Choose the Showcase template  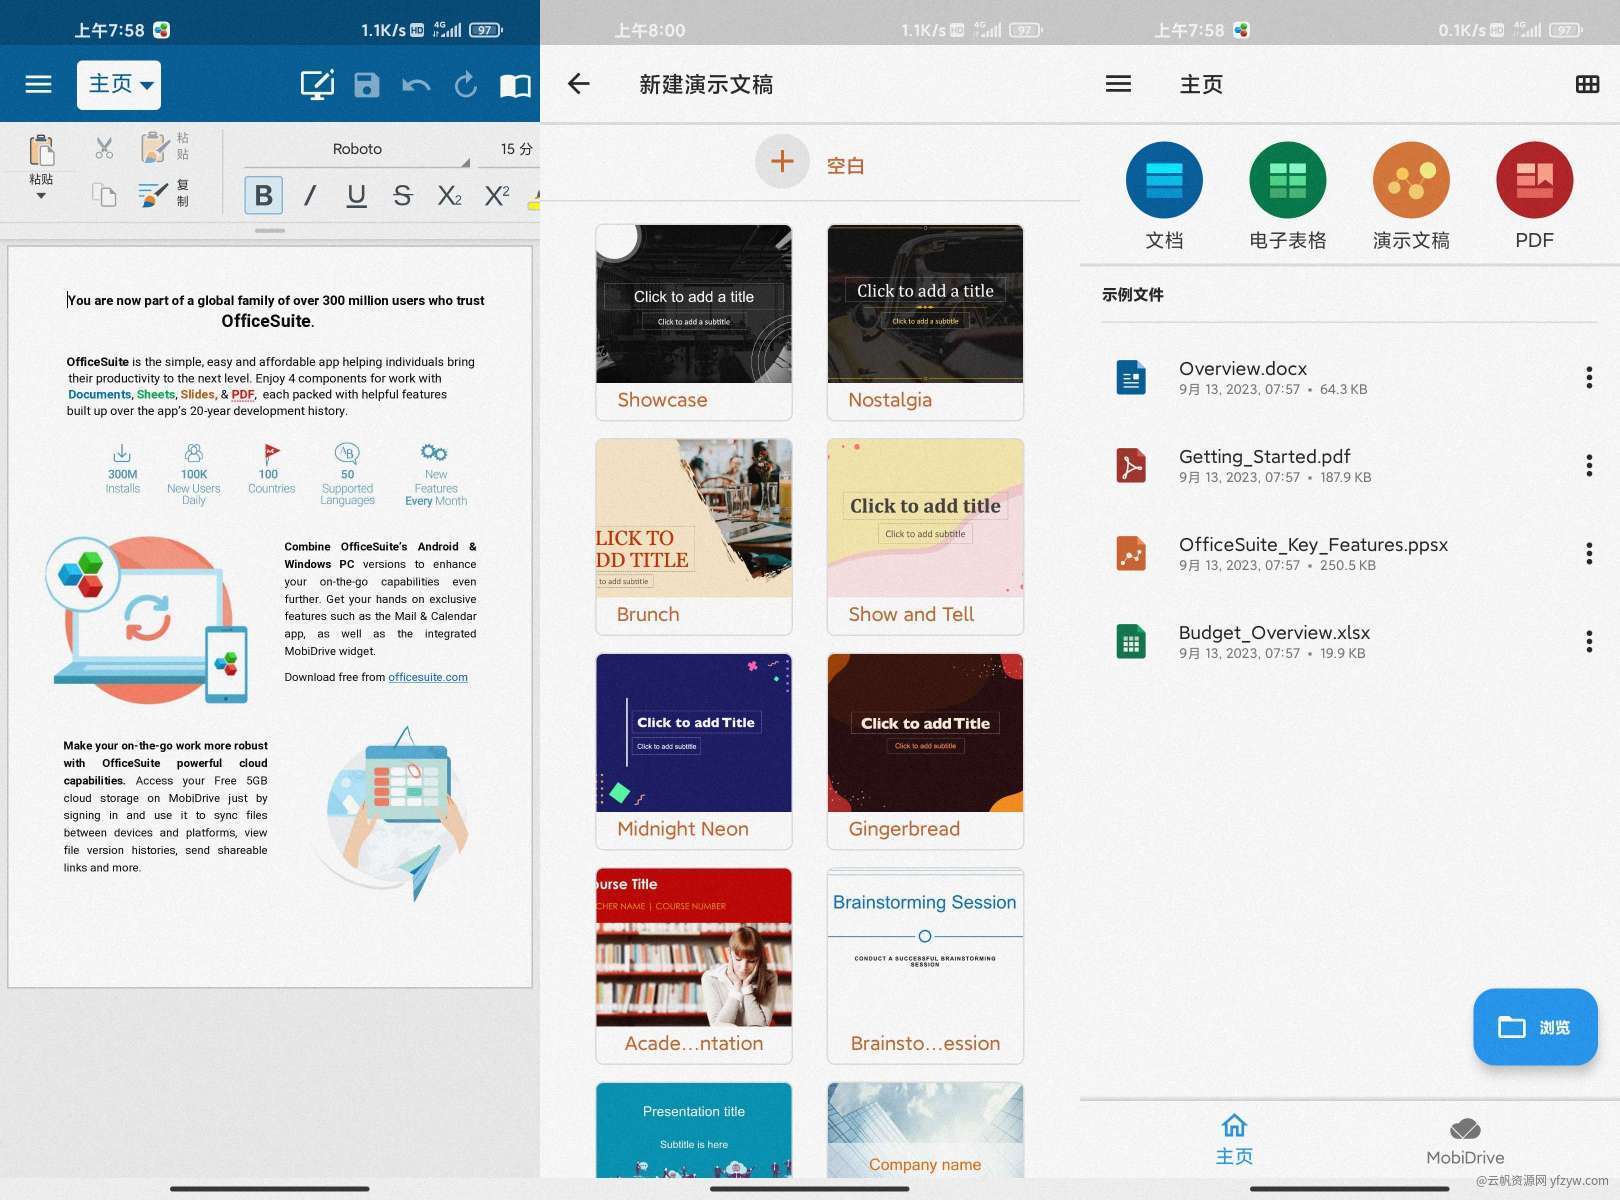[x=694, y=322]
